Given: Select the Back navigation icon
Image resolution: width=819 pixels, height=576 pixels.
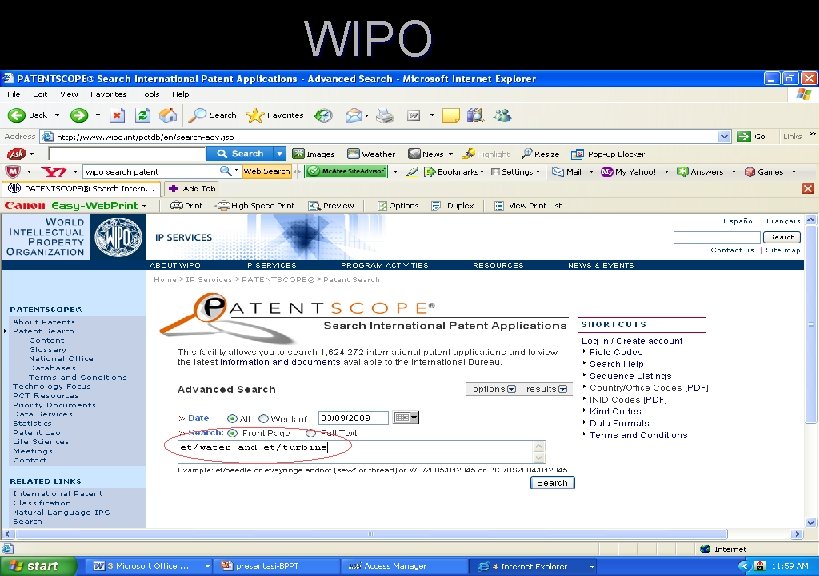Looking at the screenshot, I should coord(16,114).
